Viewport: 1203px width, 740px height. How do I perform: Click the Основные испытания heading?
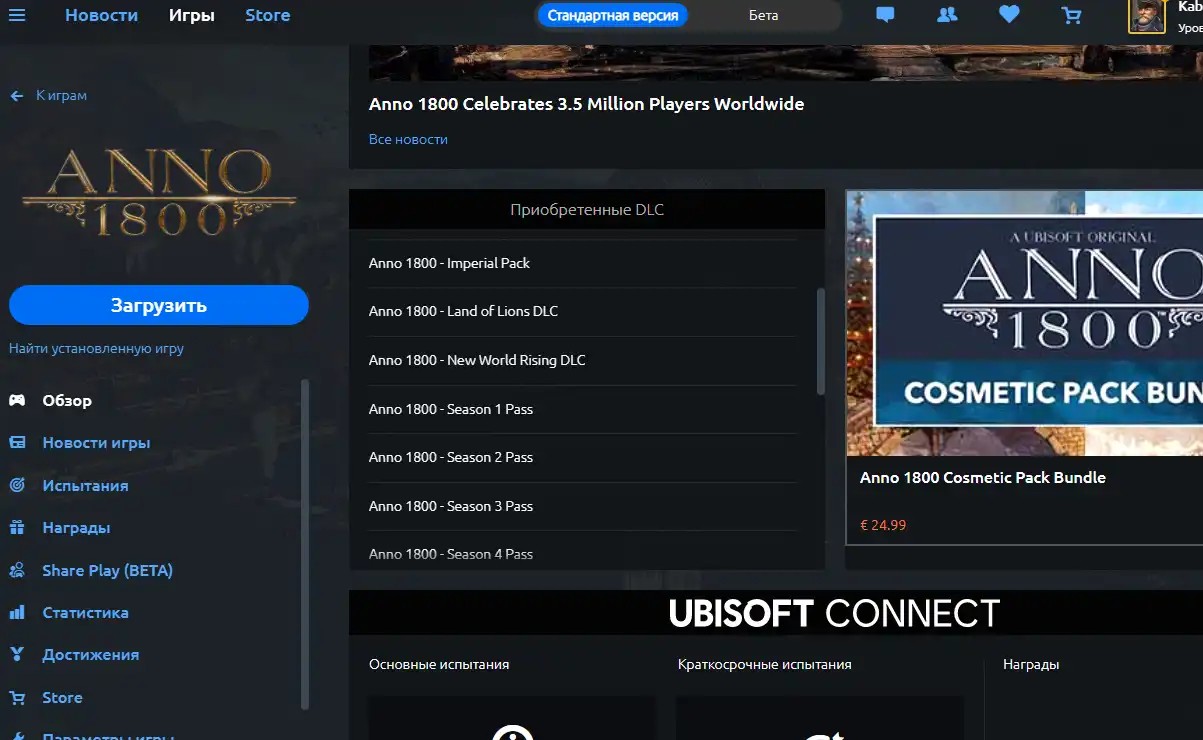tap(439, 664)
